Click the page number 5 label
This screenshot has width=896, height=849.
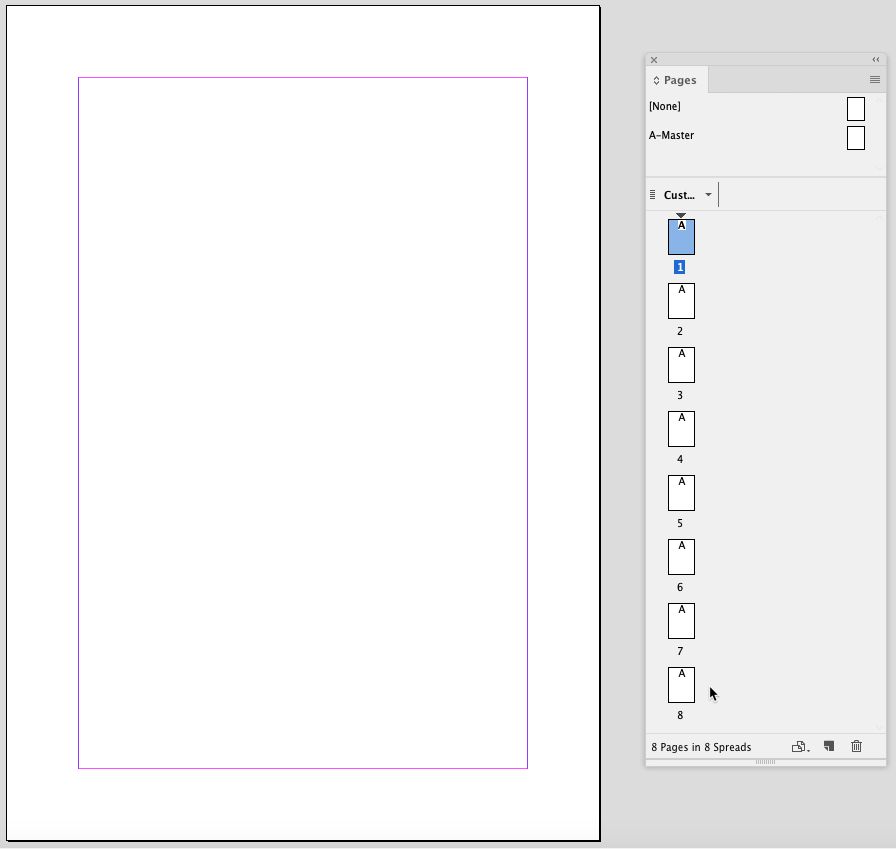[679, 523]
